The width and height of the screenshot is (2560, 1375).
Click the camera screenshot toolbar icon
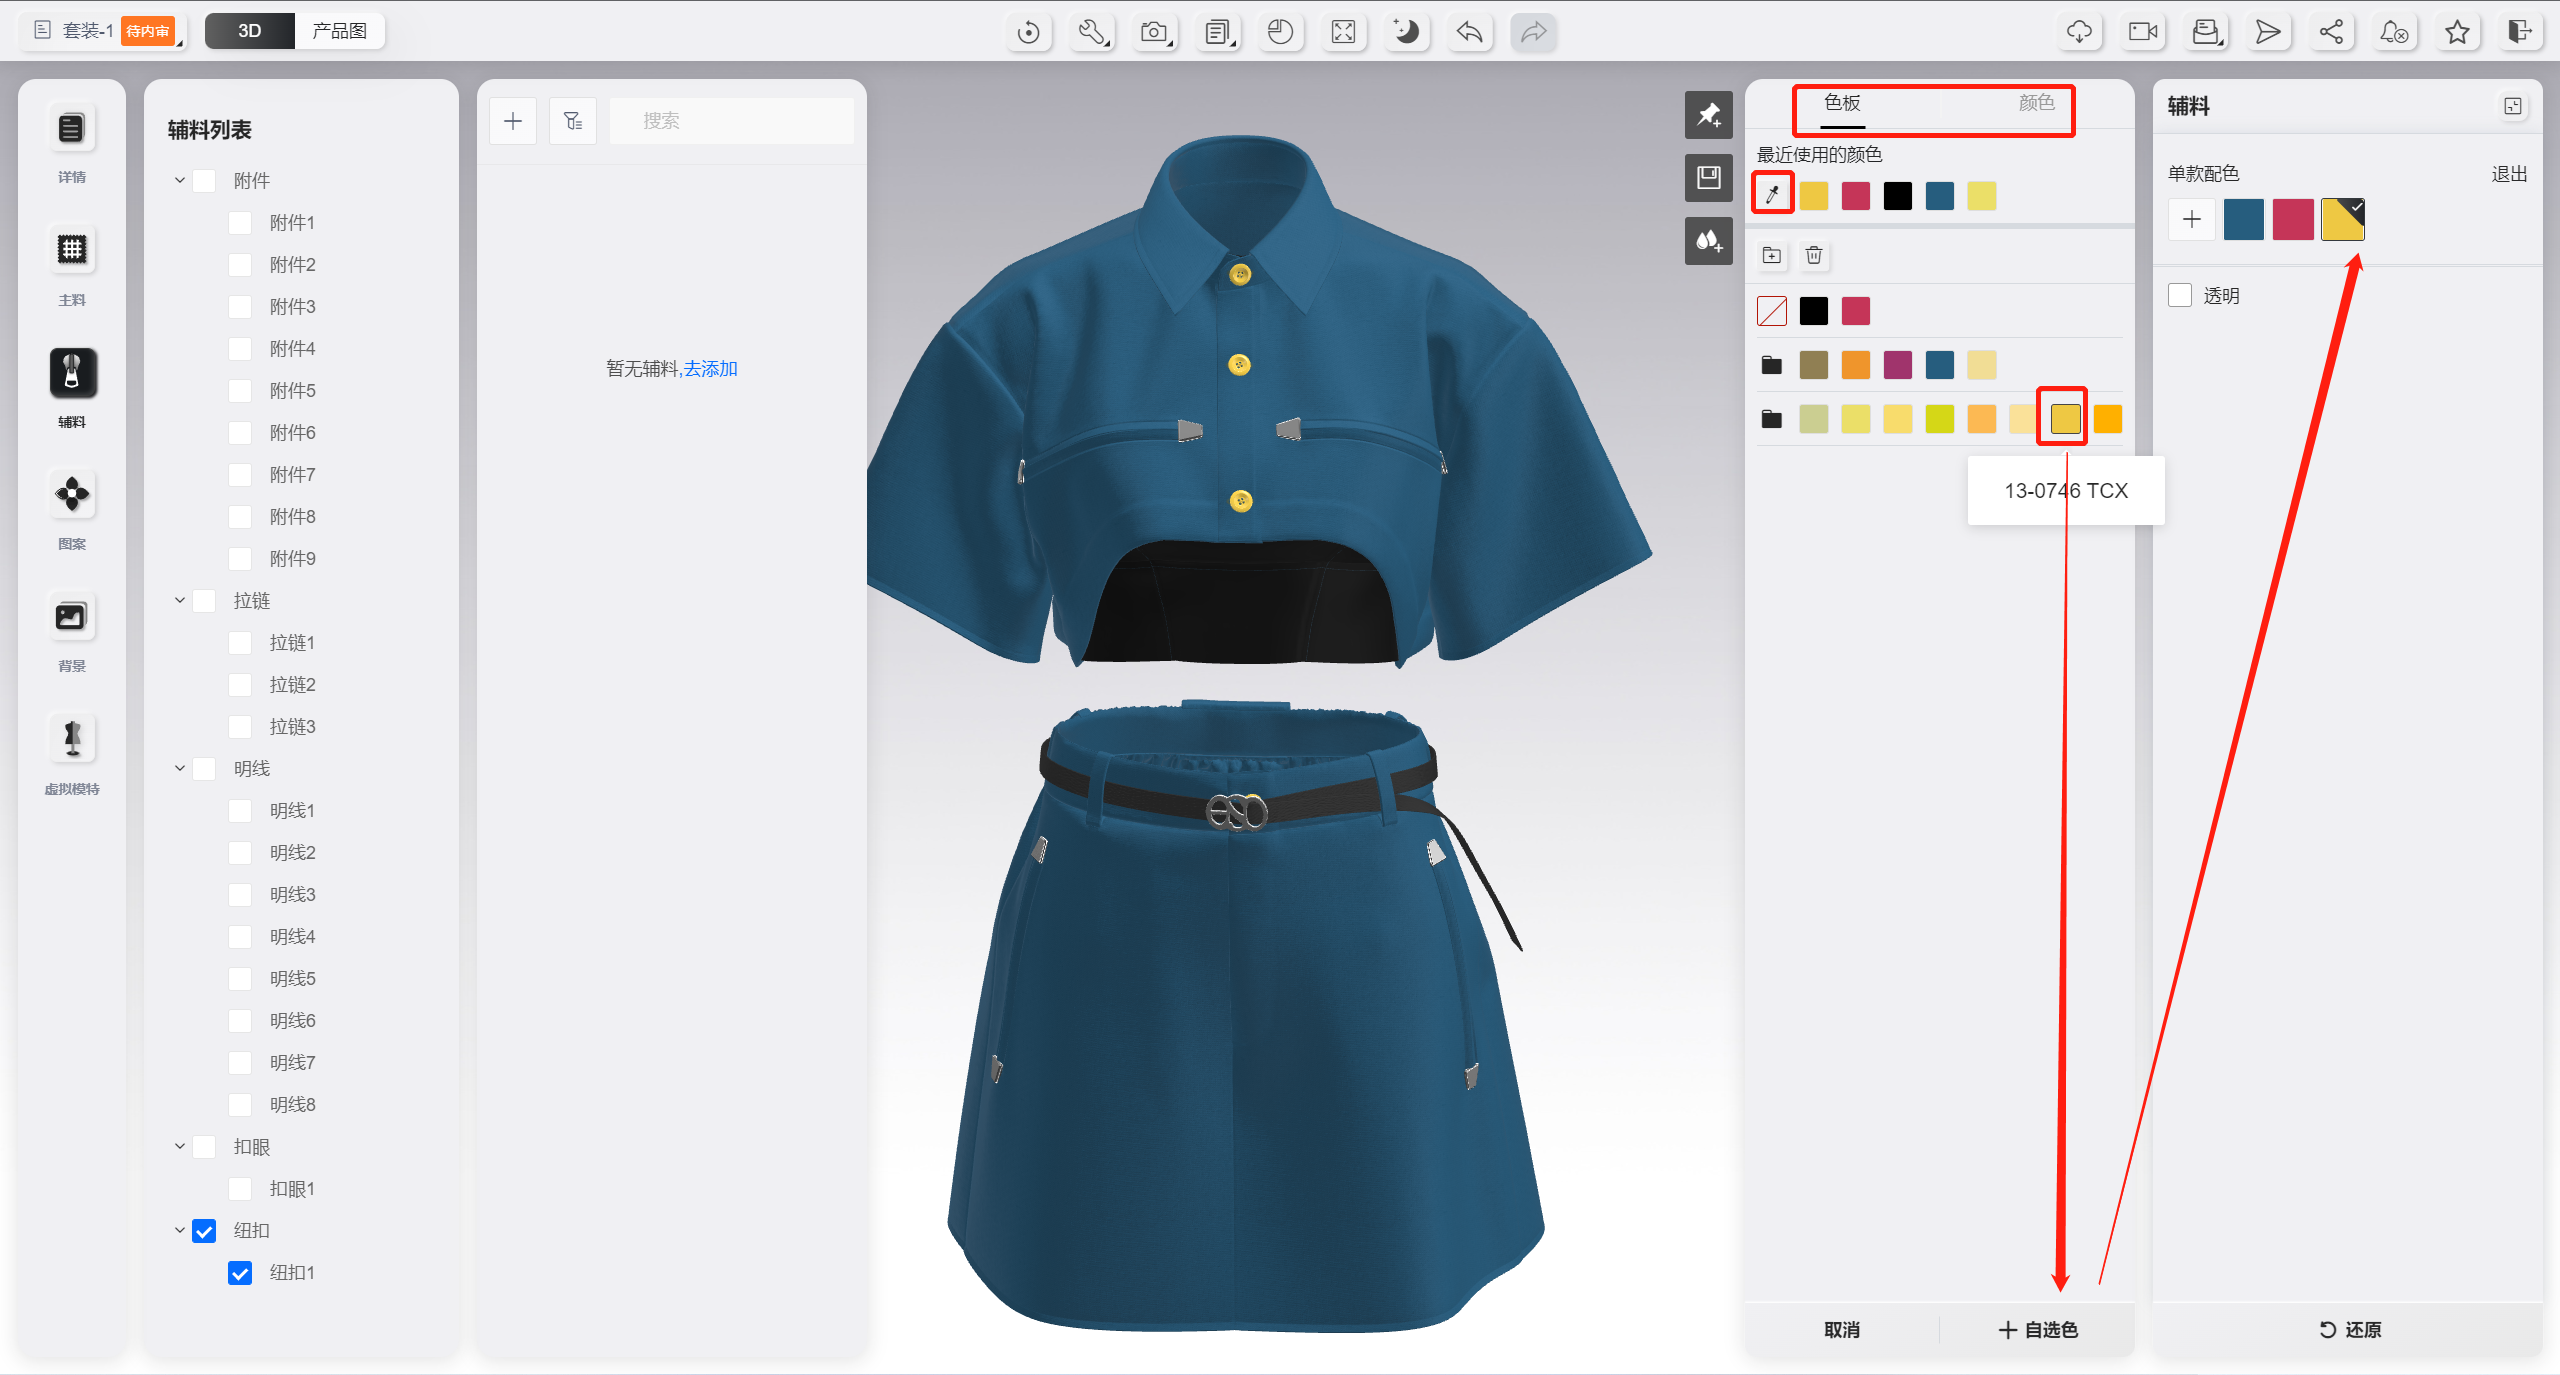point(1154,32)
